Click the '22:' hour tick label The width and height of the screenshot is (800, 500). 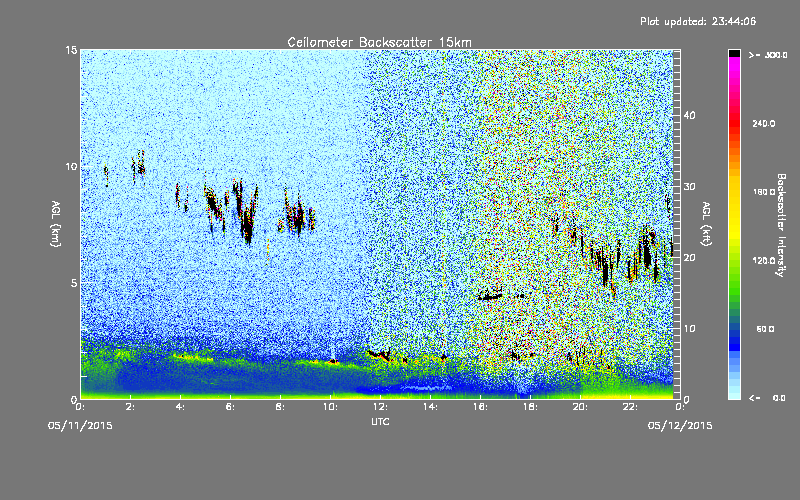coord(630,407)
